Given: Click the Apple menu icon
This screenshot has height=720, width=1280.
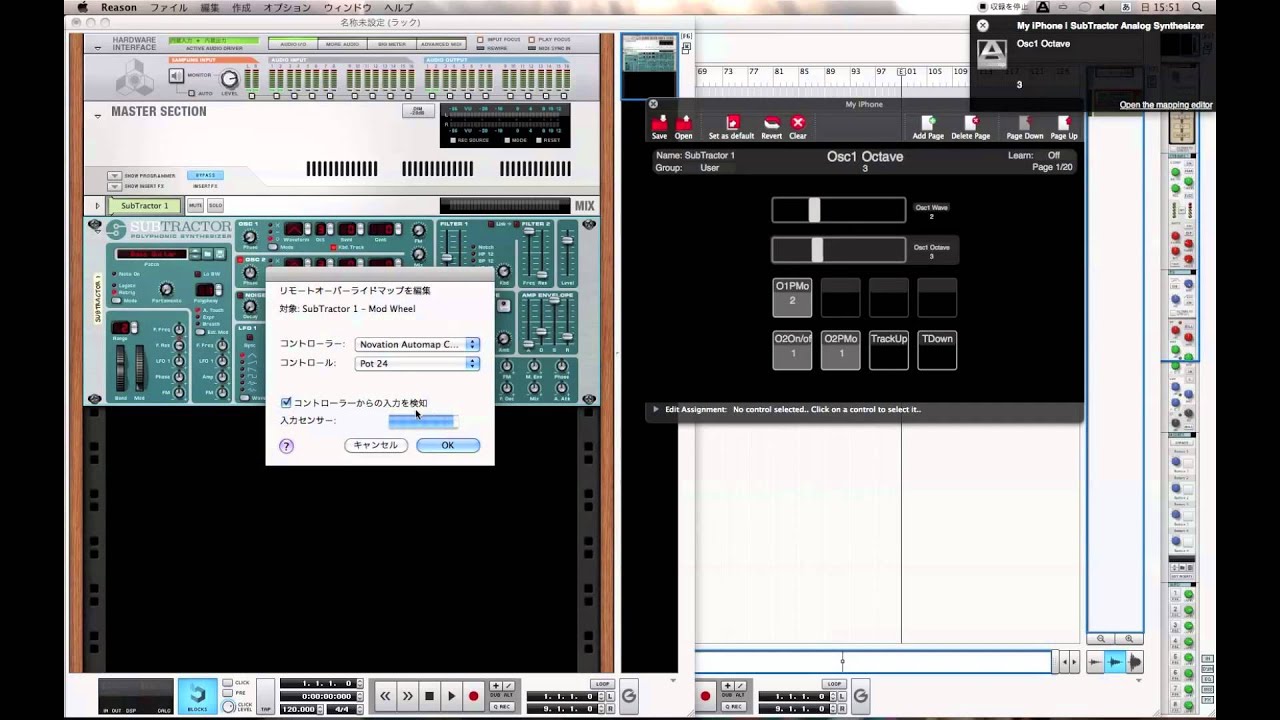Looking at the screenshot, I should (x=82, y=7).
